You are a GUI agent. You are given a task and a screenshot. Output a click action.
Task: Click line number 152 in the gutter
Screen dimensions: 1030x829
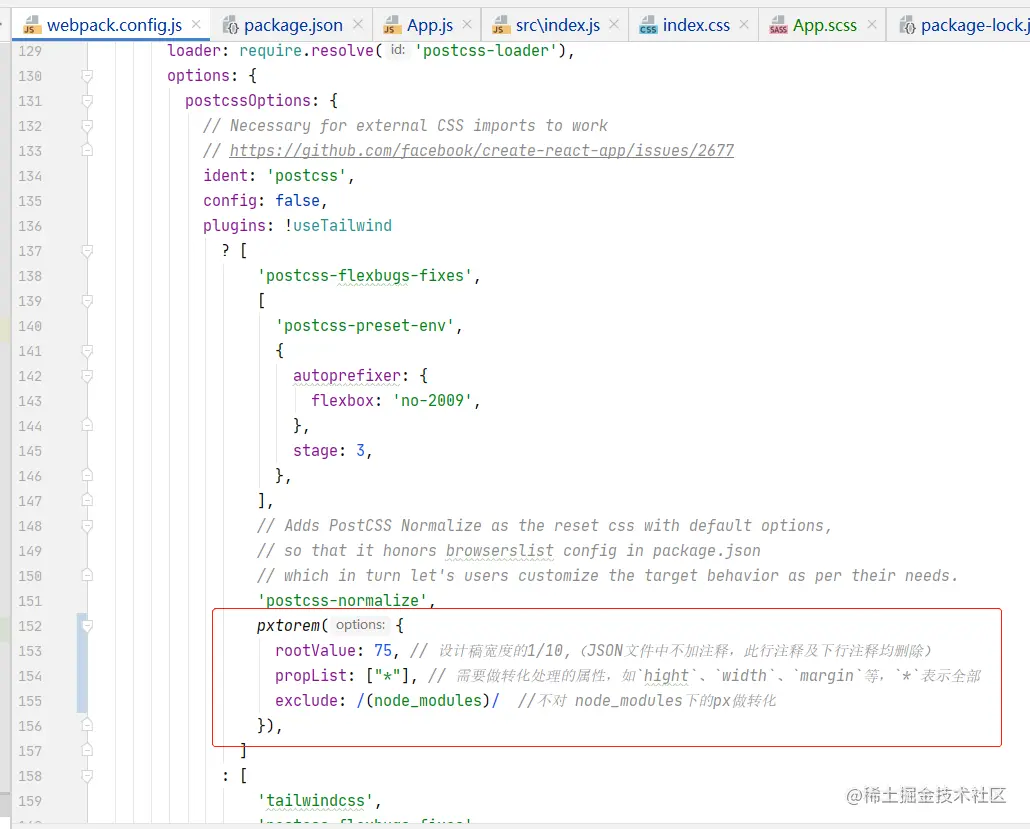[30, 627]
